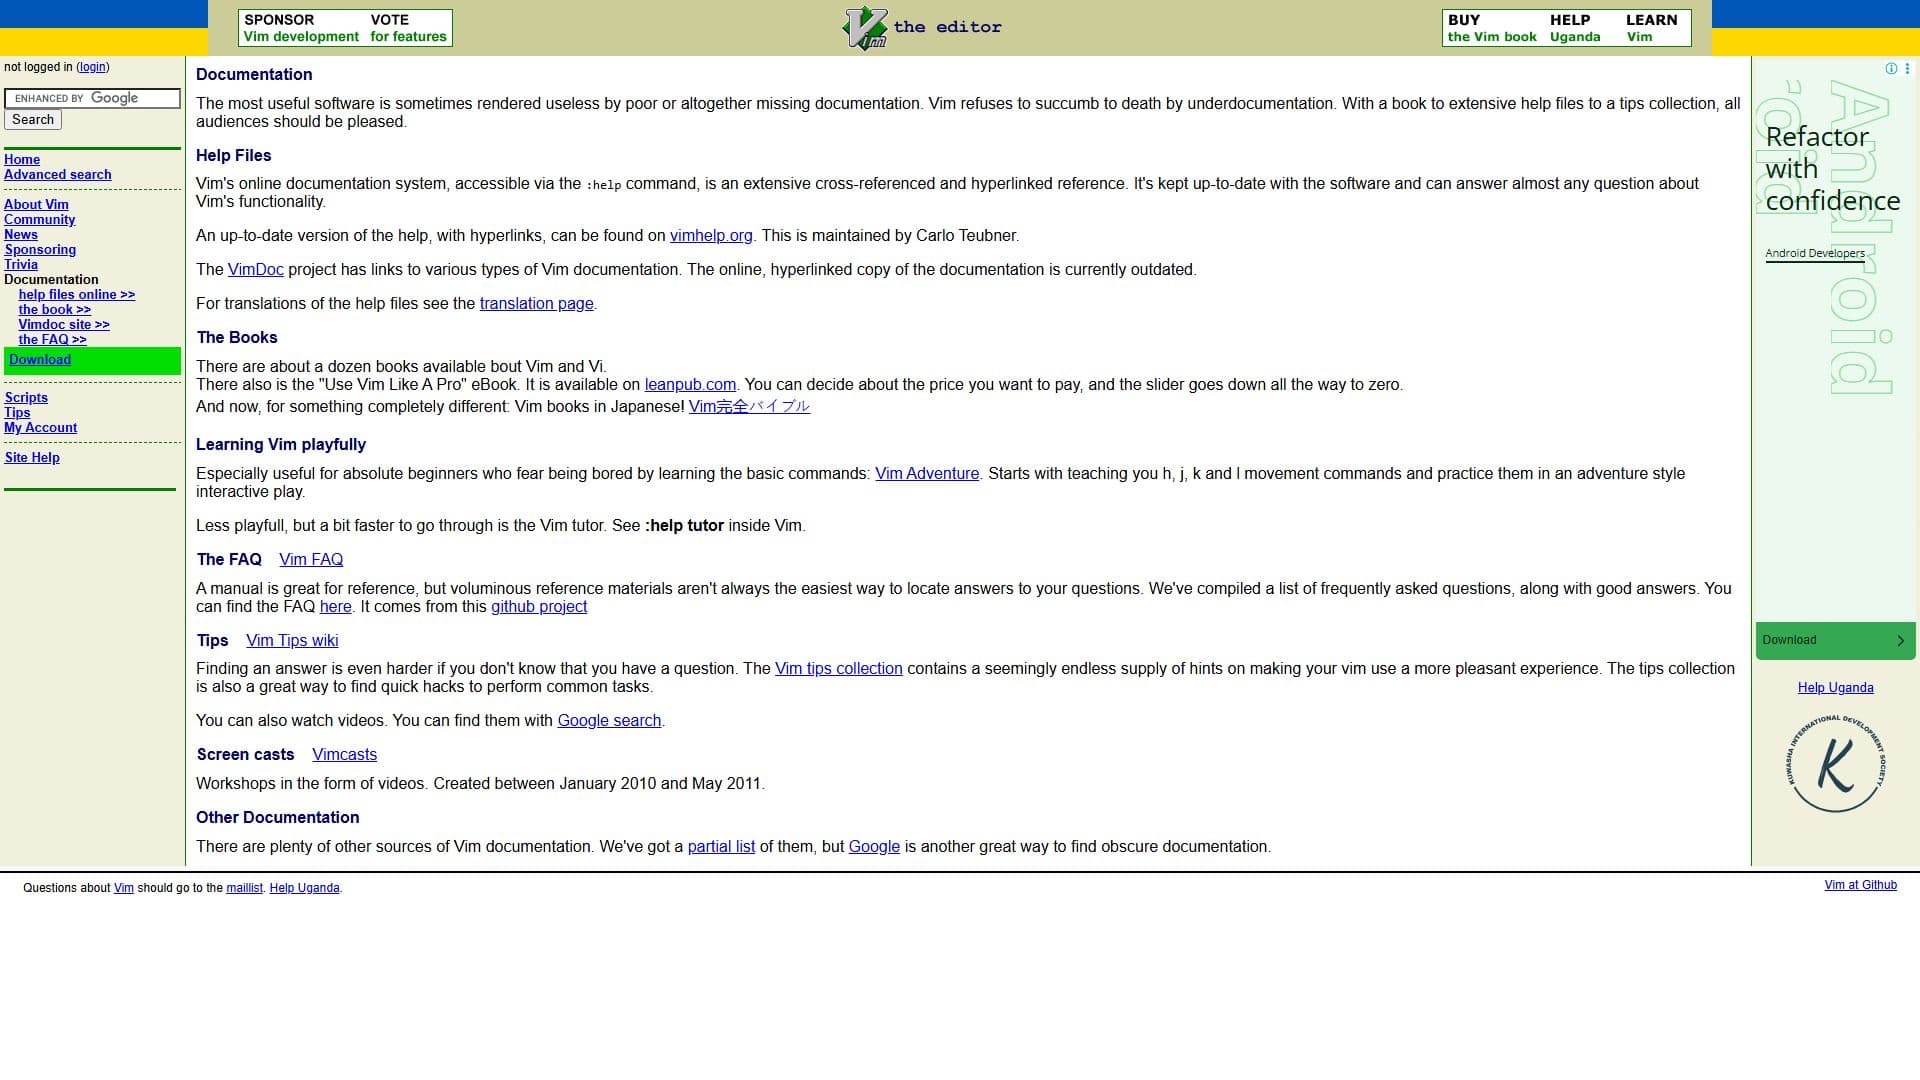
Task: Open the github project link
Action: click(539, 607)
